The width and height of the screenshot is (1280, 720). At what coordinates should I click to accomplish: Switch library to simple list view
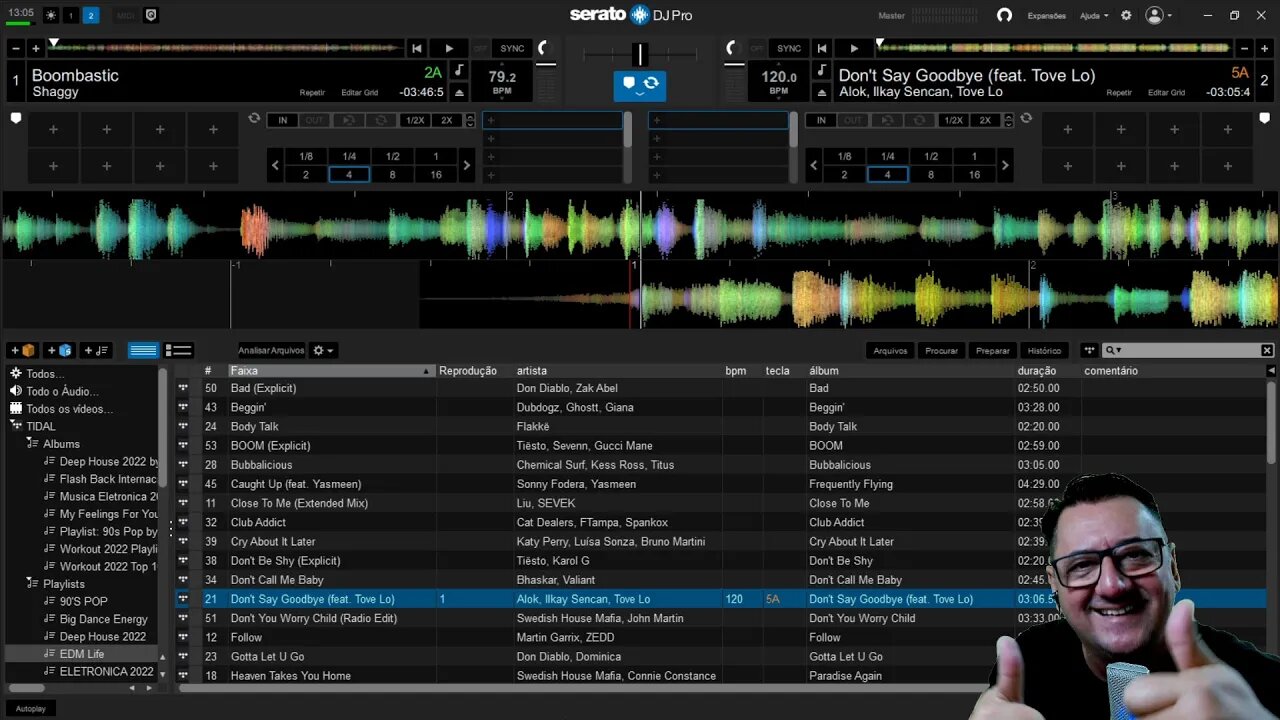[144, 350]
